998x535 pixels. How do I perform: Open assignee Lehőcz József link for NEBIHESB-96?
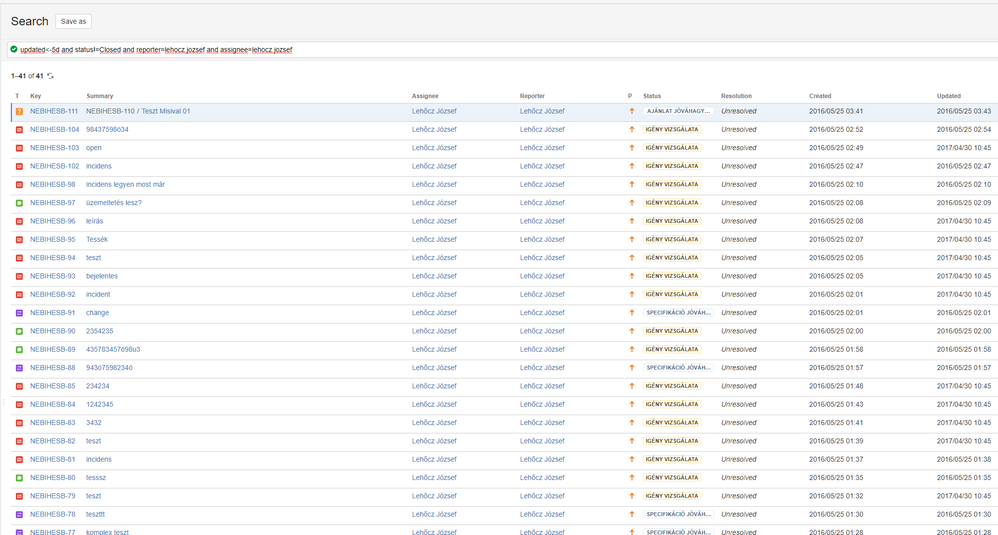(x=434, y=221)
